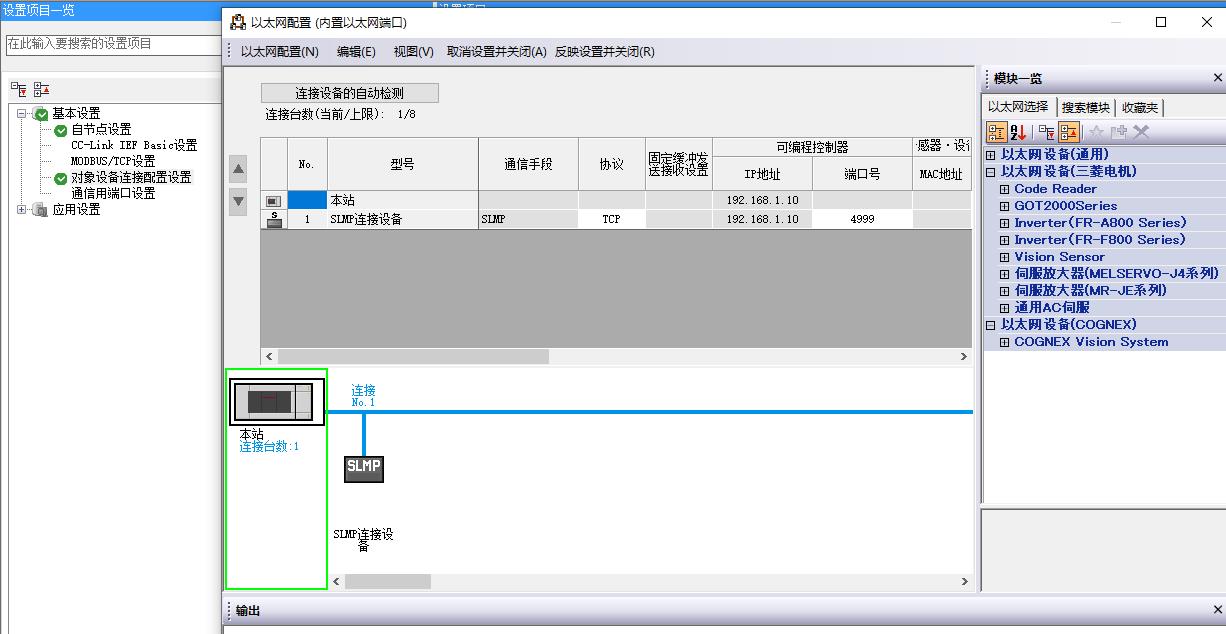Image resolution: width=1226 pixels, height=634 pixels.
Task: Click 反映设置并关闭(R) menu command
Action: pos(604,52)
